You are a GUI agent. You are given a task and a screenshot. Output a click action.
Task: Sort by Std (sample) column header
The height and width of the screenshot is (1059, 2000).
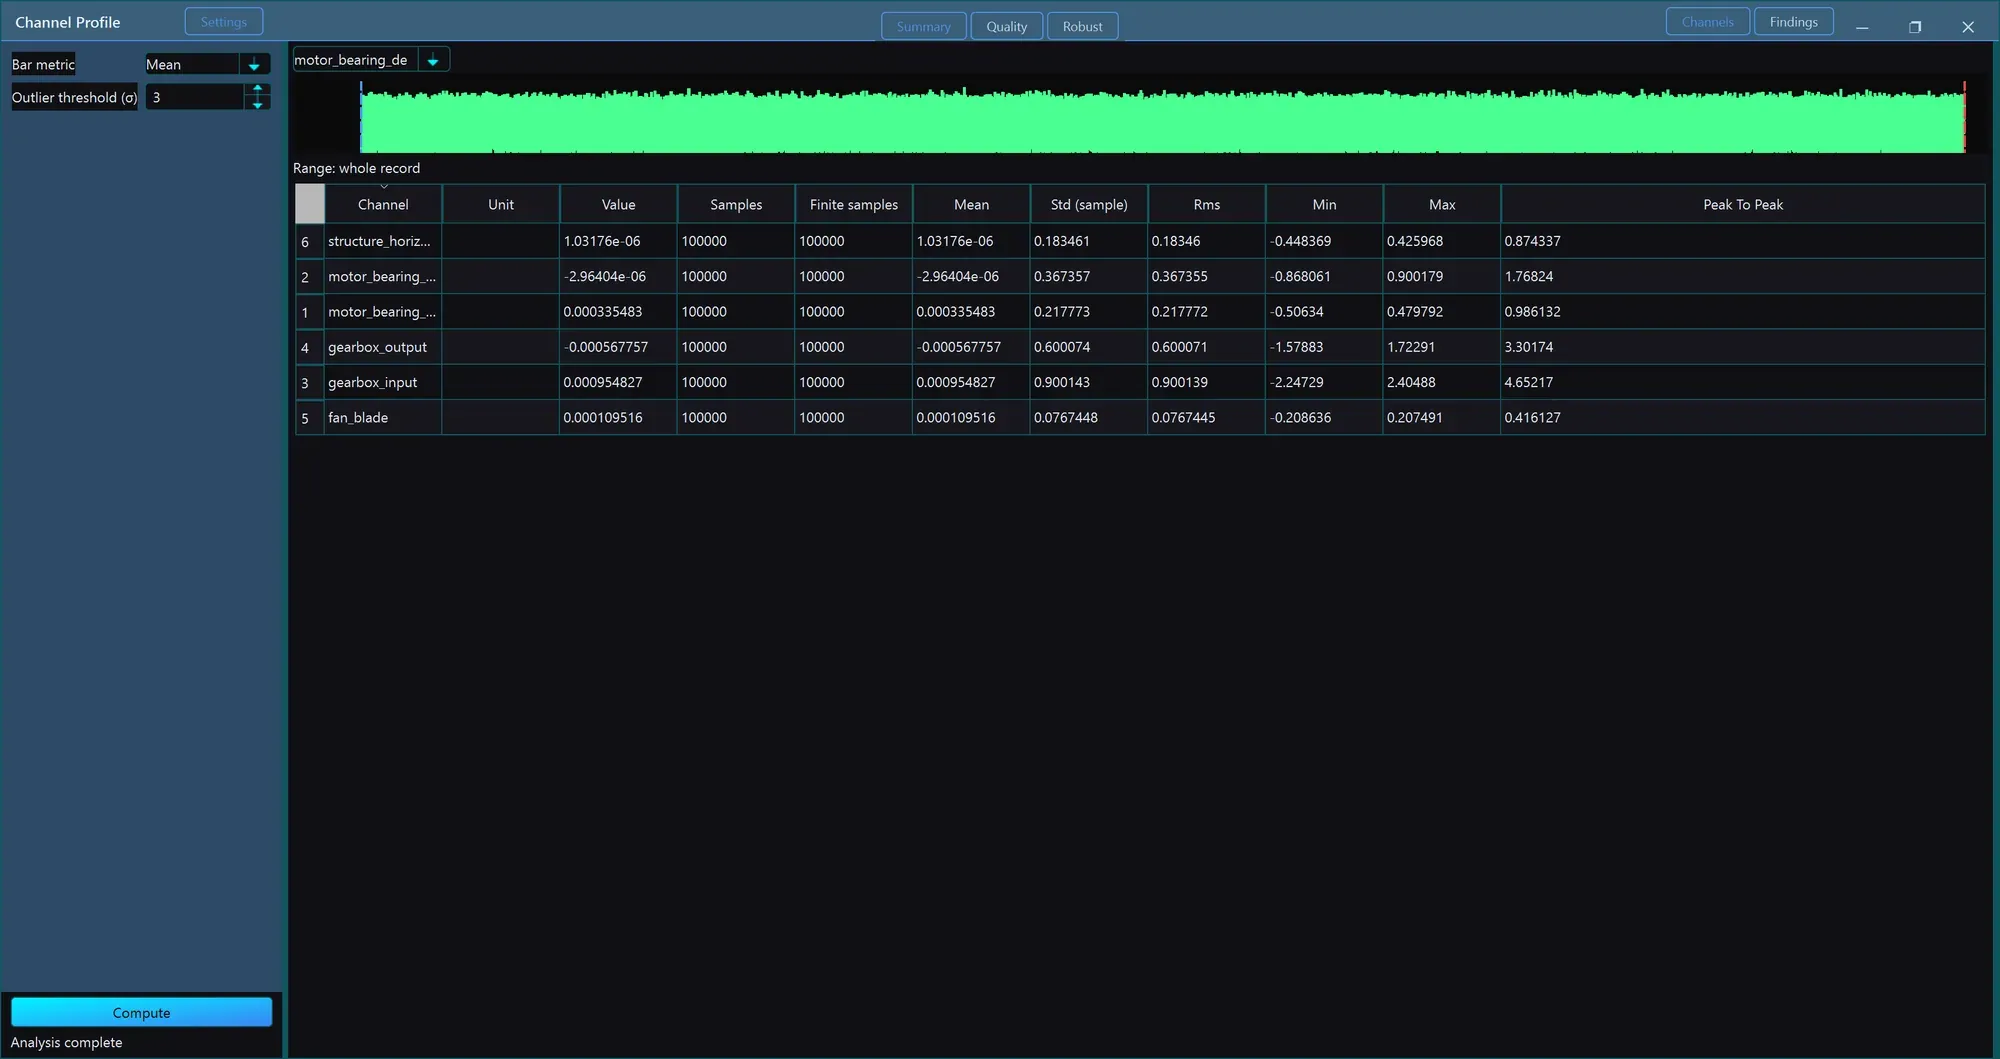pyautogui.click(x=1089, y=204)
